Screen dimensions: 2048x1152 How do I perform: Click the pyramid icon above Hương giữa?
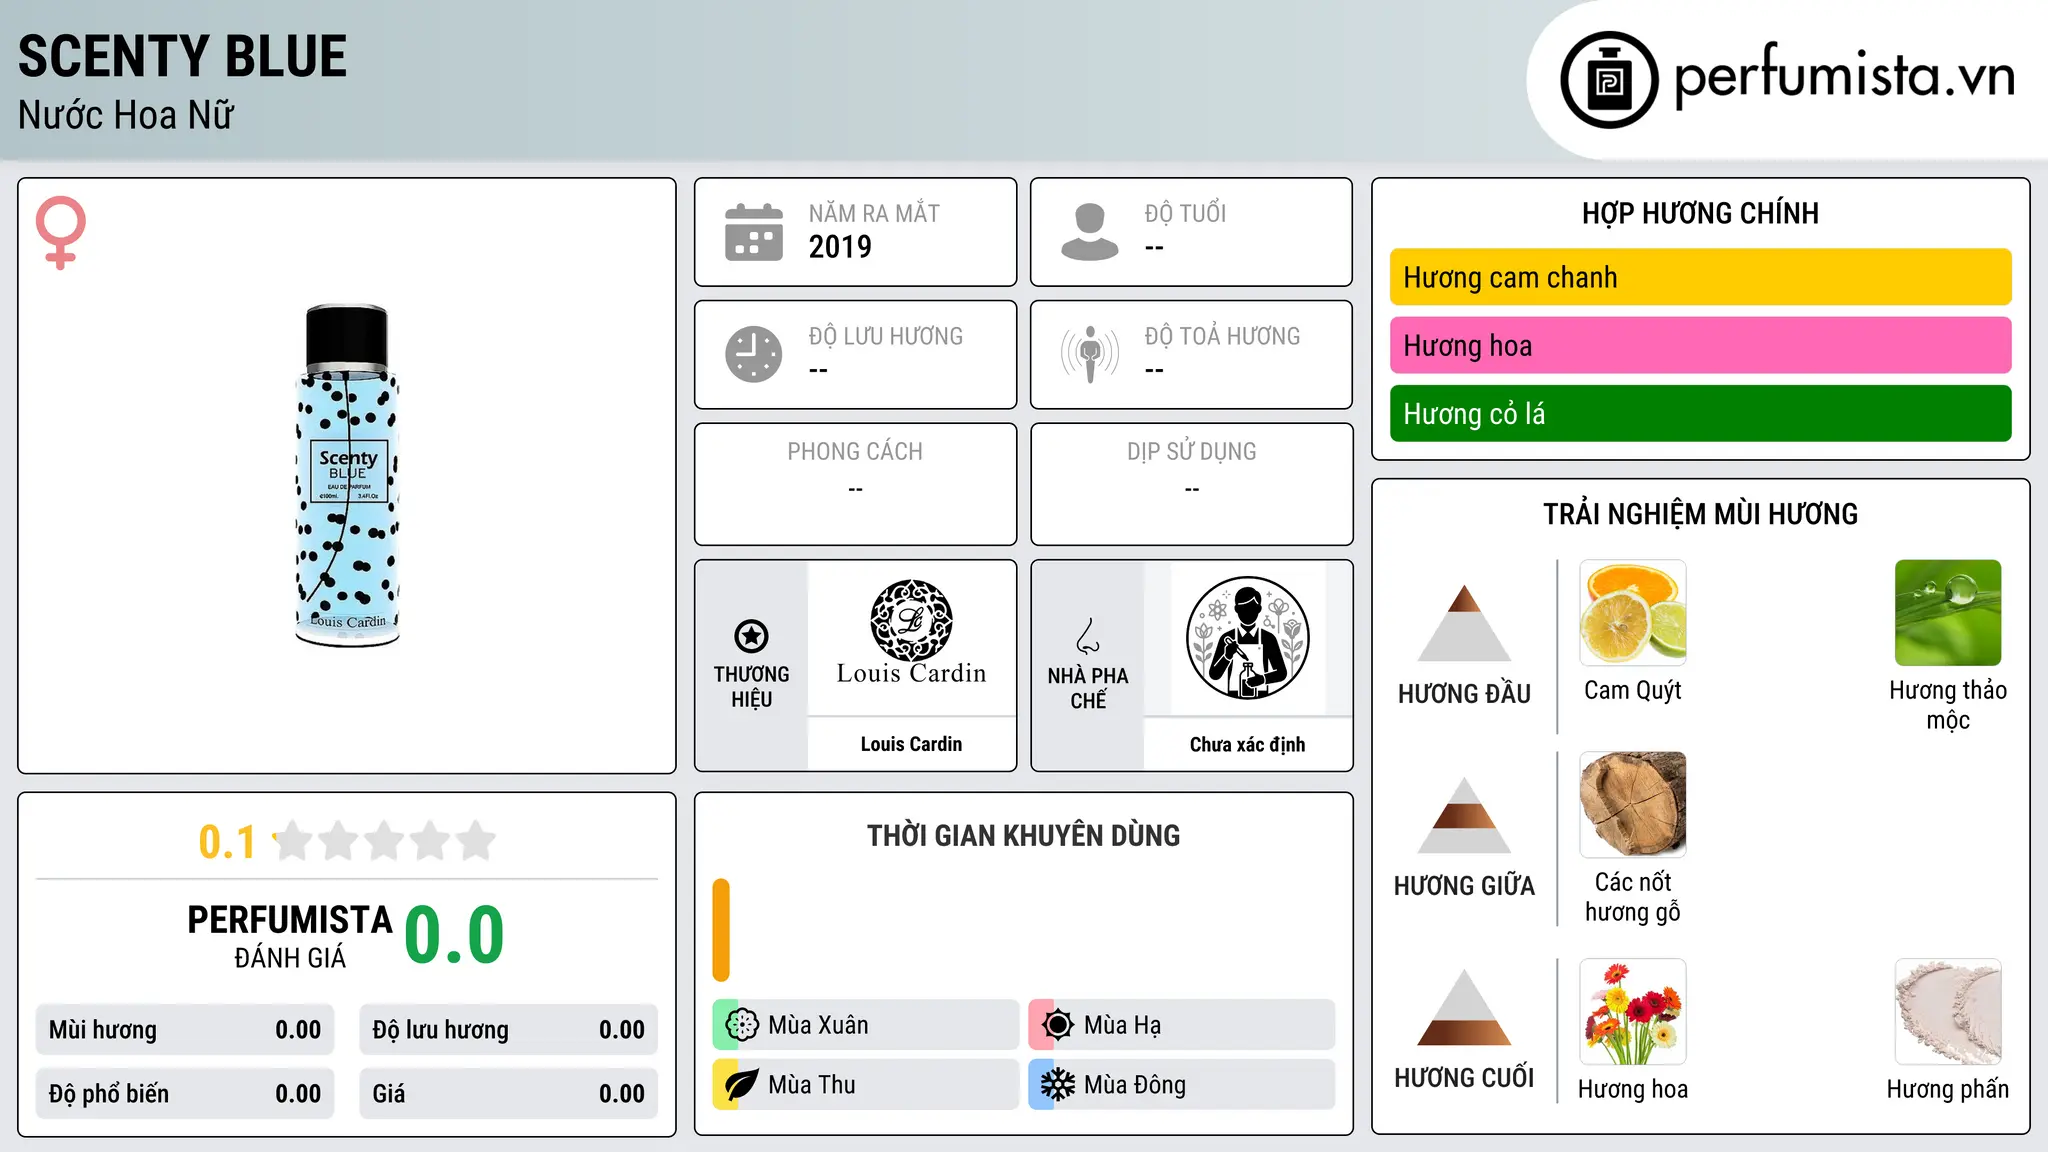pyautogui.click(x=1464, y=815)
